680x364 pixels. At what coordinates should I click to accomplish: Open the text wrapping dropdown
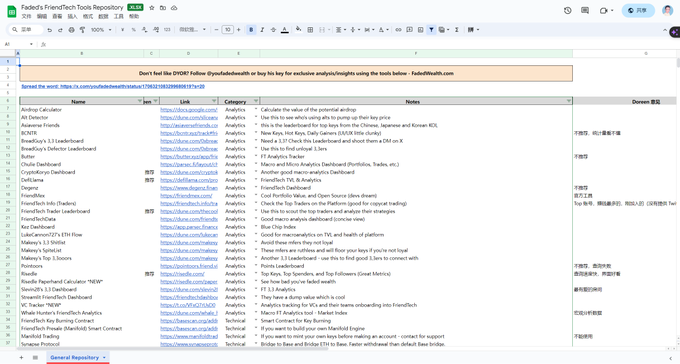click(x=369, y=30)
